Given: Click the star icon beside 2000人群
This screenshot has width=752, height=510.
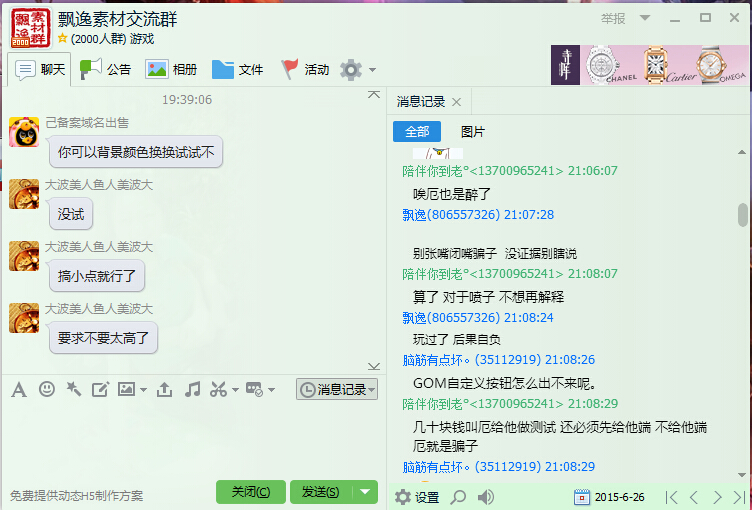Looking at the screenshot, I should [x=62, y=38].
